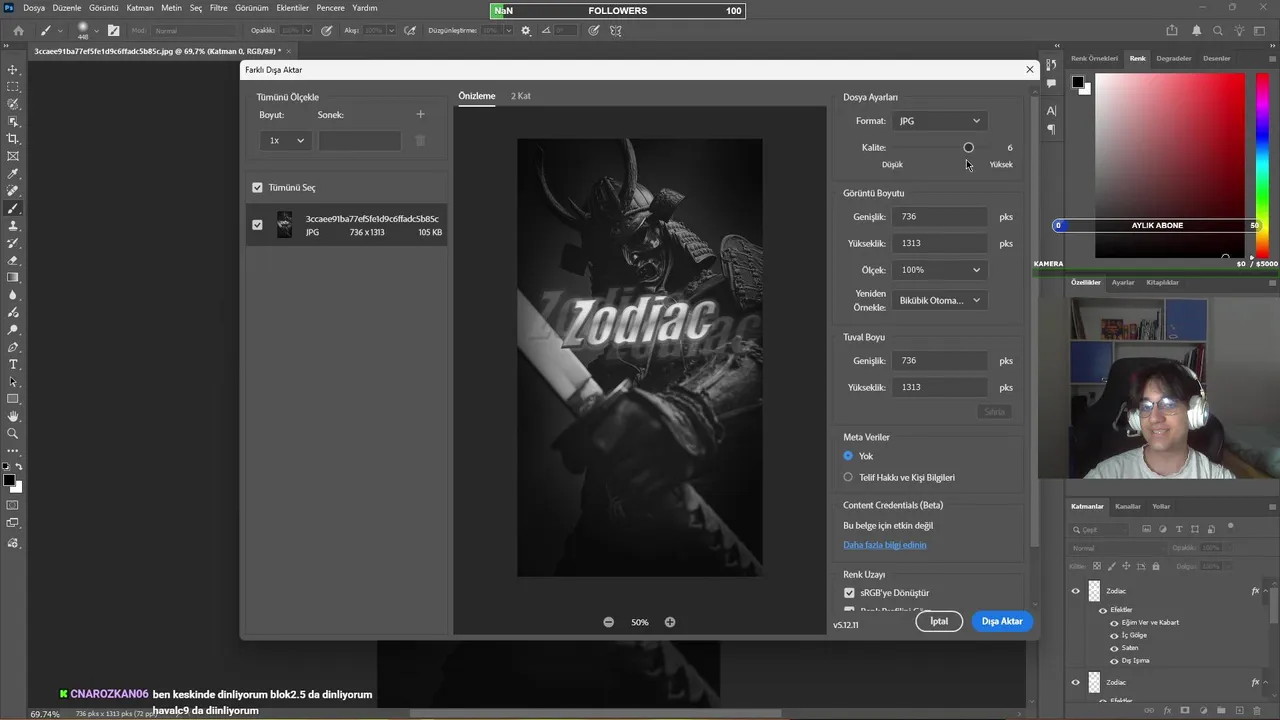Select the Rectangular Marquee tool
Viewport: 1280px width, 720px height.
(13, 87)
